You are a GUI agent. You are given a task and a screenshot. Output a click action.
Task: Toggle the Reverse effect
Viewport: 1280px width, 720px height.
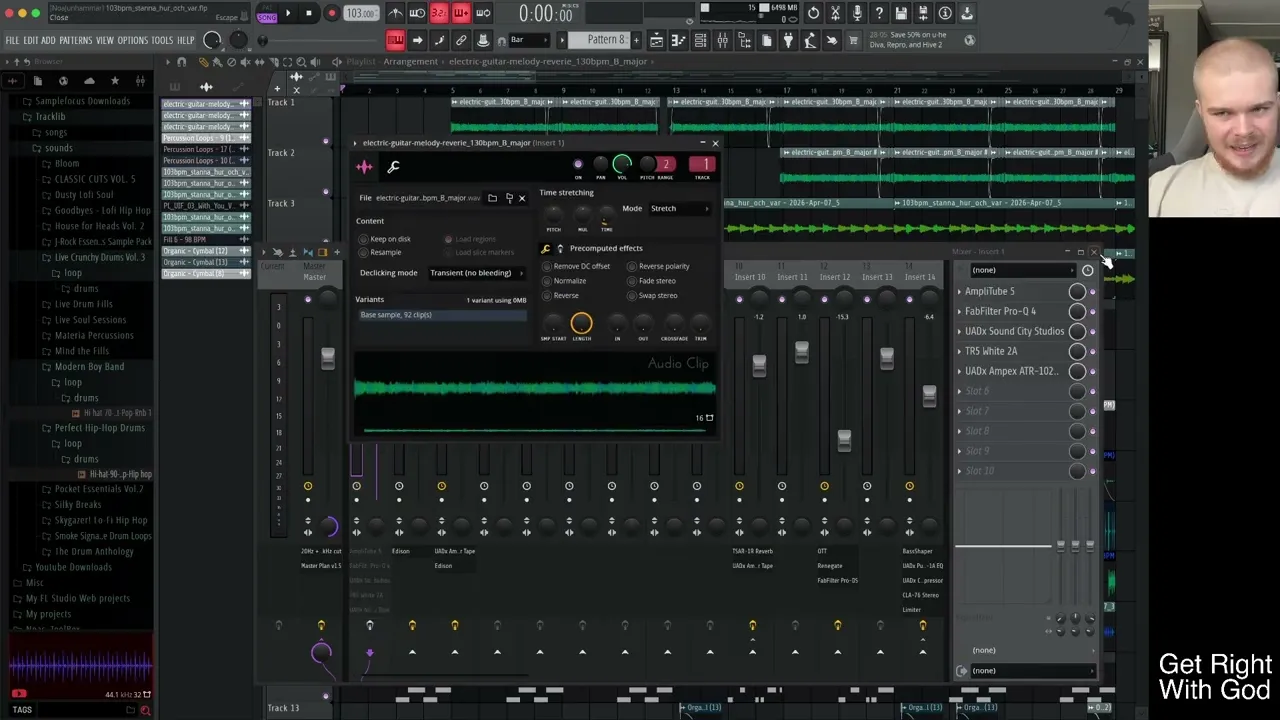tap(547, 296)
